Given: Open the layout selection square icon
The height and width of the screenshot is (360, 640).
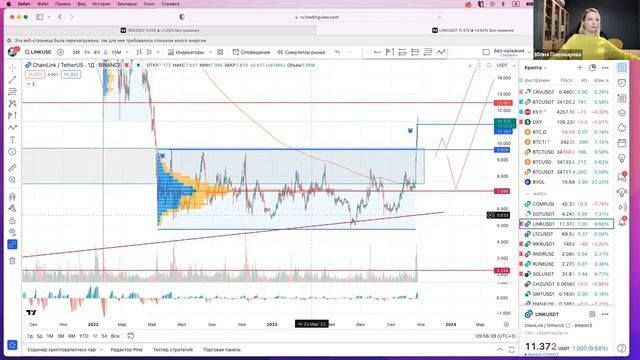Looking at the screenshot, I should click(x=486, y=52).
